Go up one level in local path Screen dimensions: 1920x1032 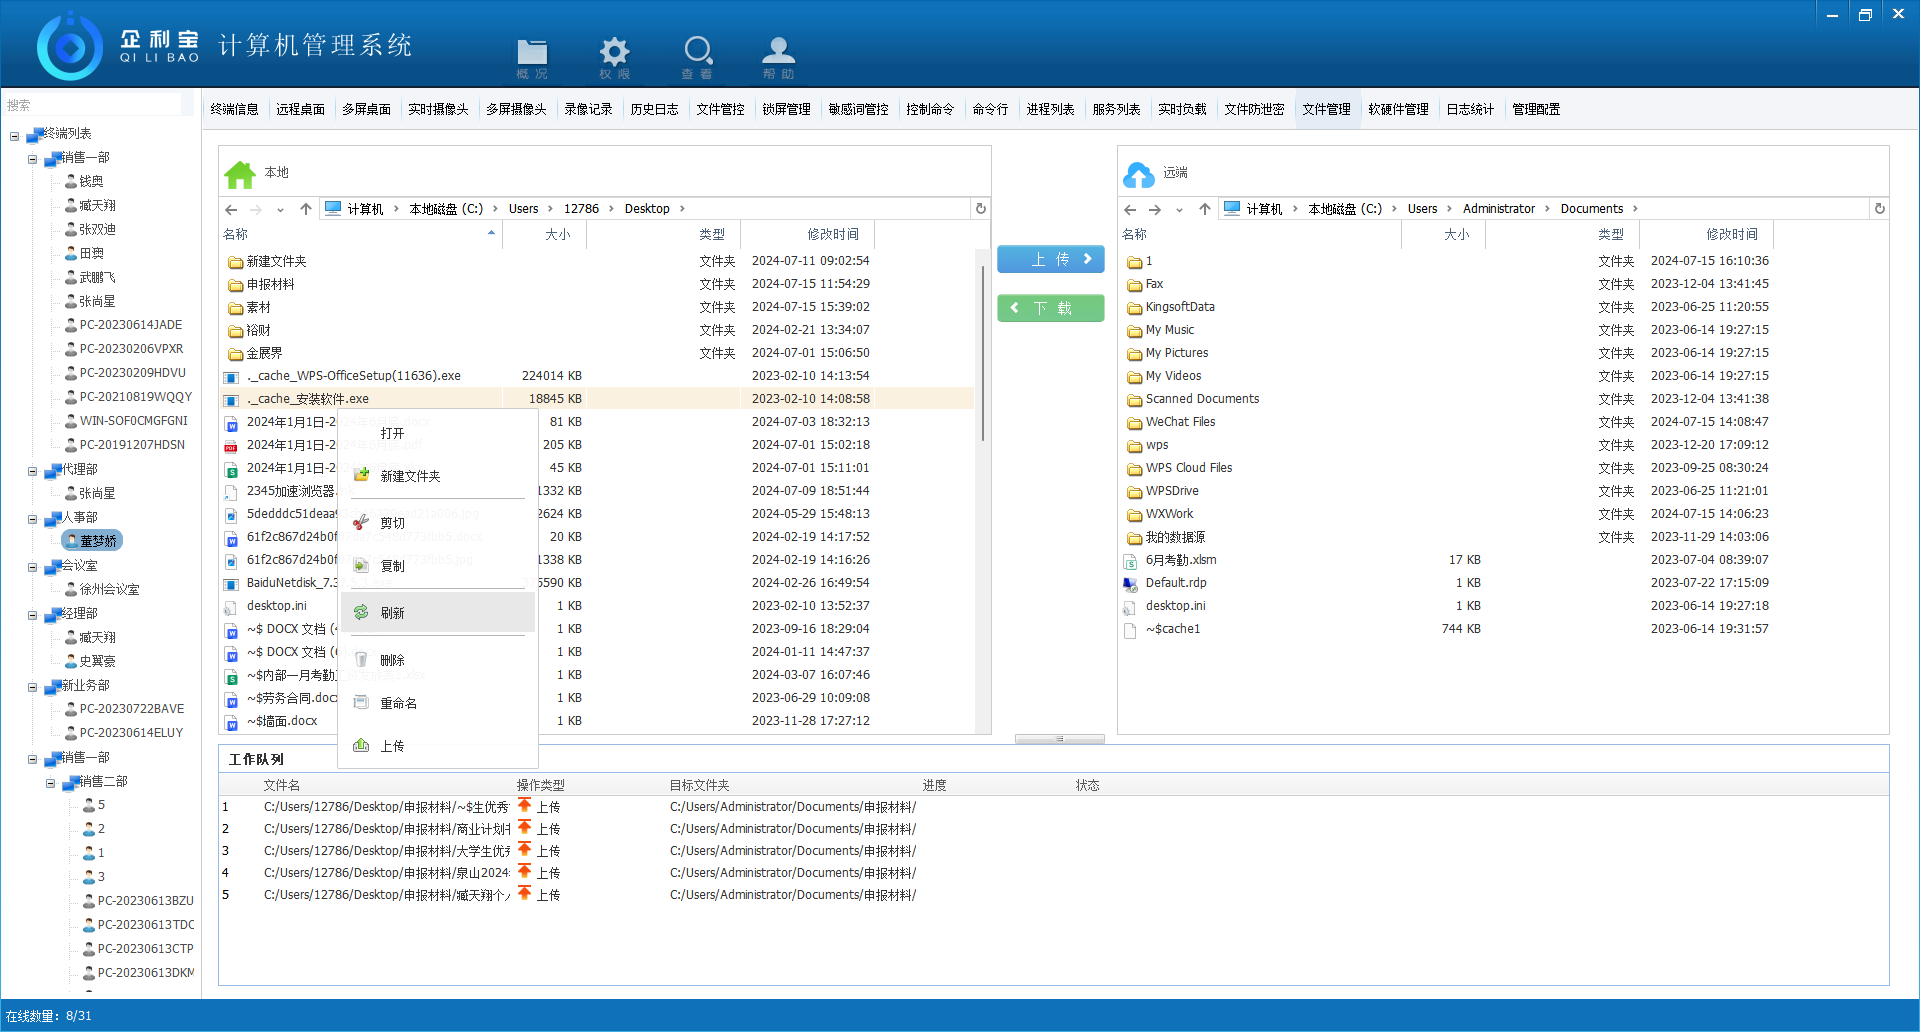tap(306, 209)
